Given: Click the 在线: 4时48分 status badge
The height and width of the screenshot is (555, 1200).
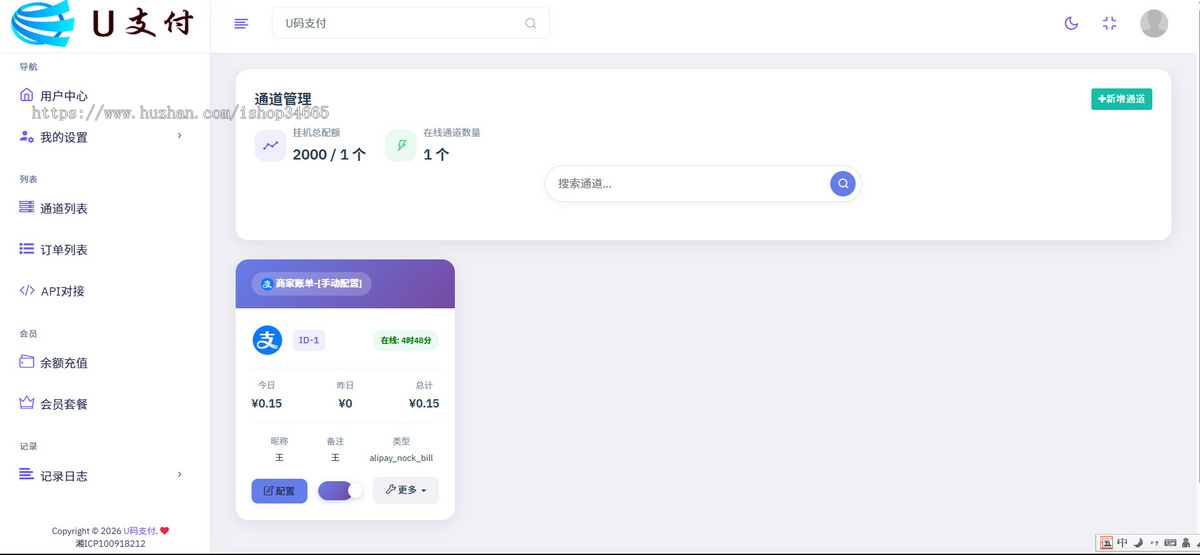Looking at the screenshot, I should (406, 340).
